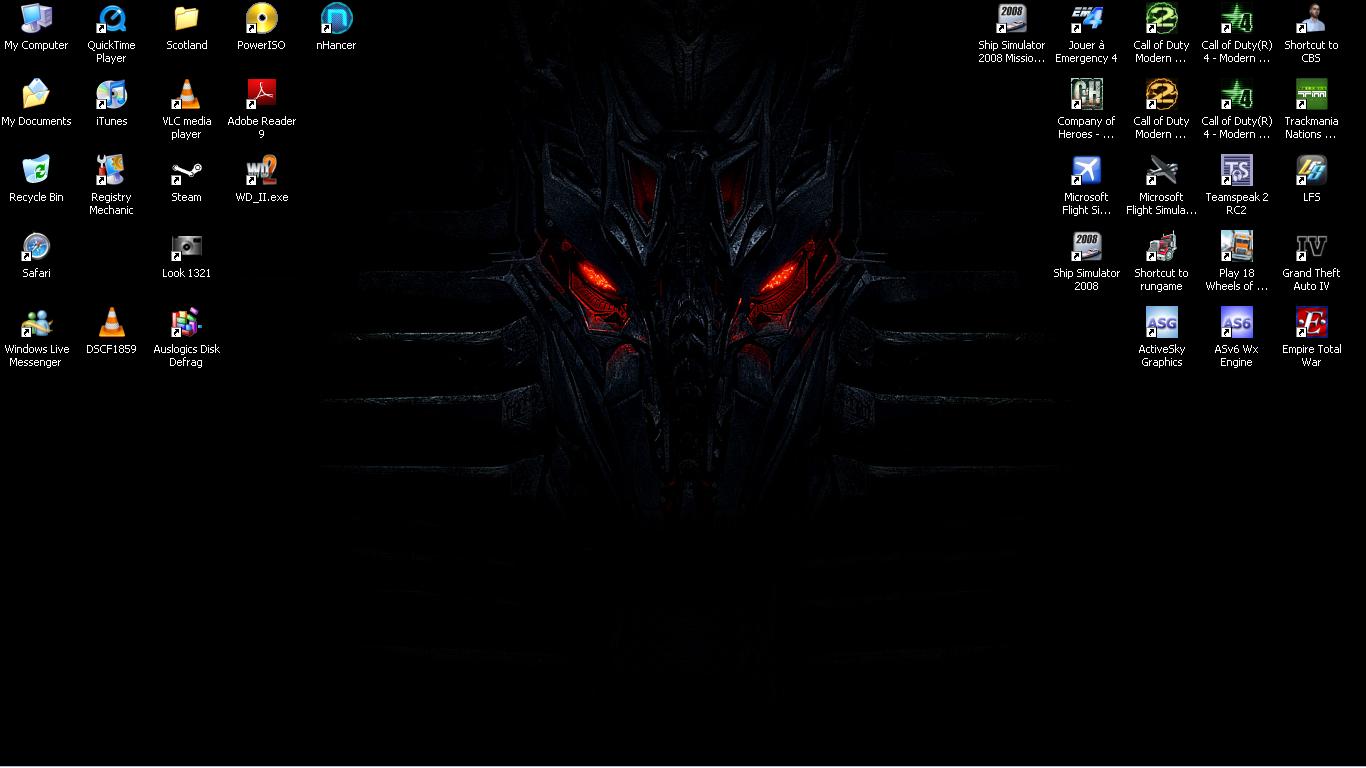Launch the Play 18 Wheels of ... shortcut

[1236, 247]
